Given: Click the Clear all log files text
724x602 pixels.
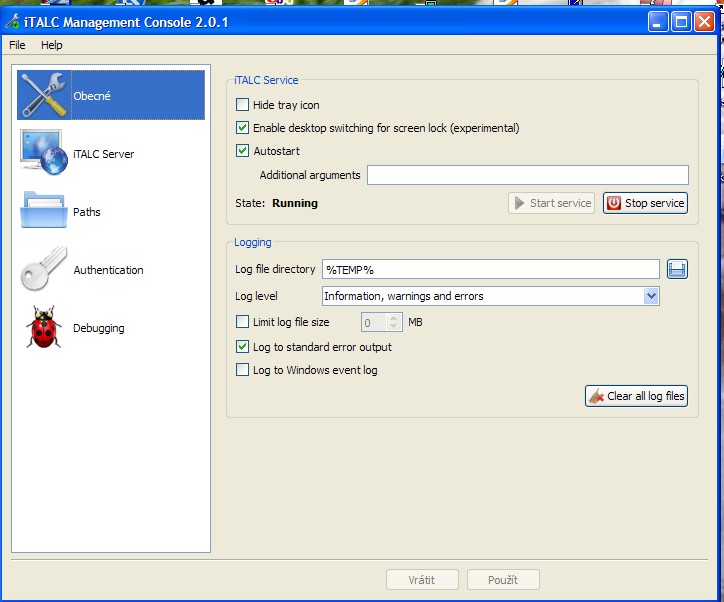Looking at the screenshot, I should coord(646,396).
